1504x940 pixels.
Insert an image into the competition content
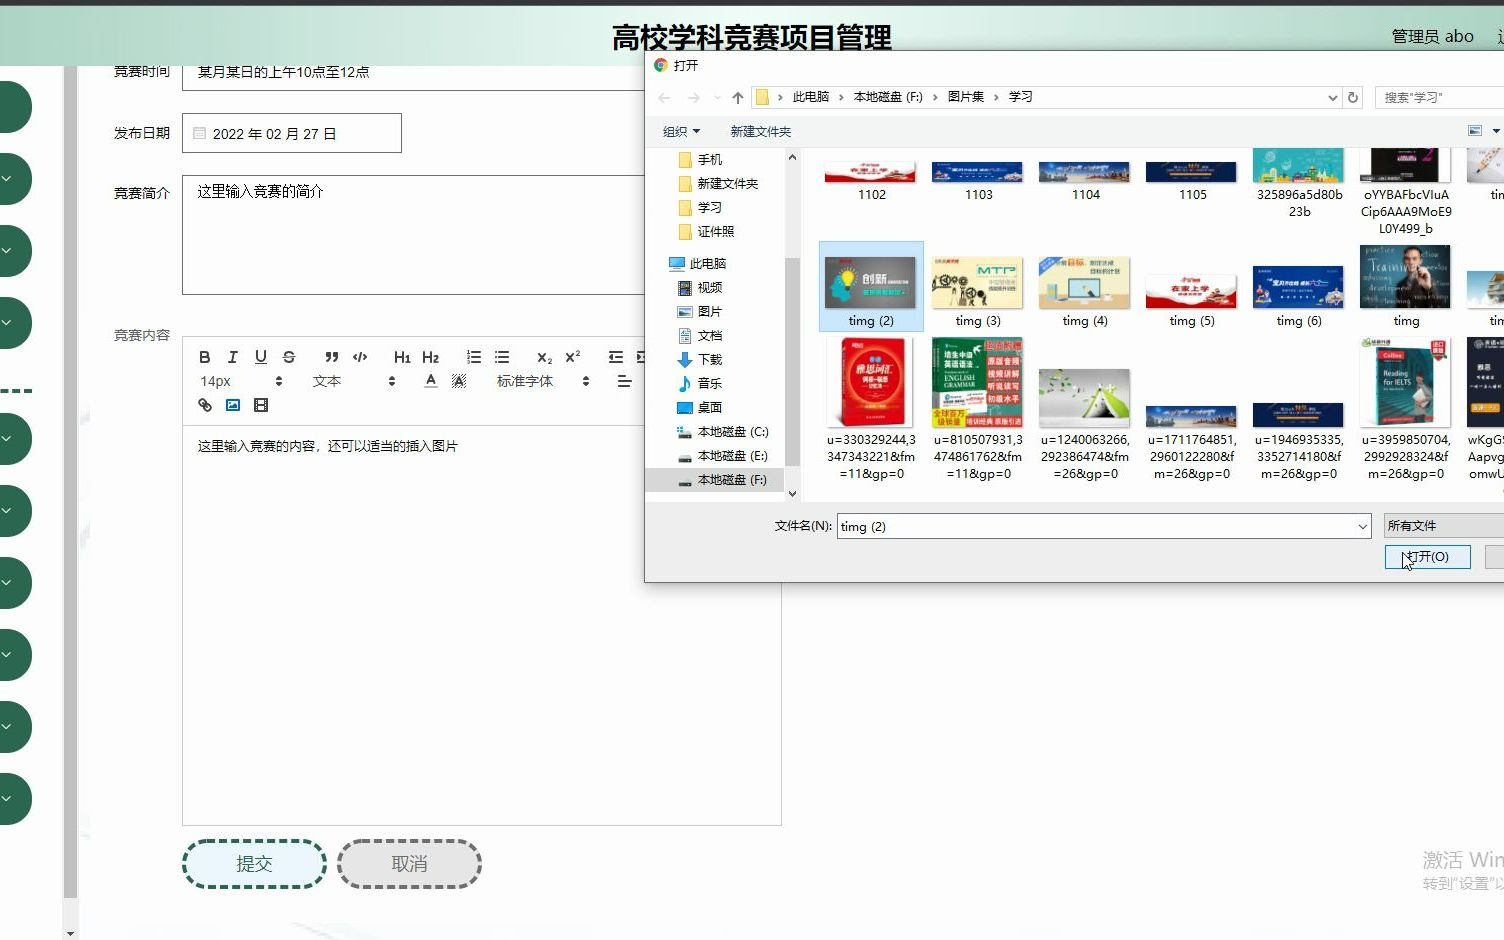coord(233,405)
